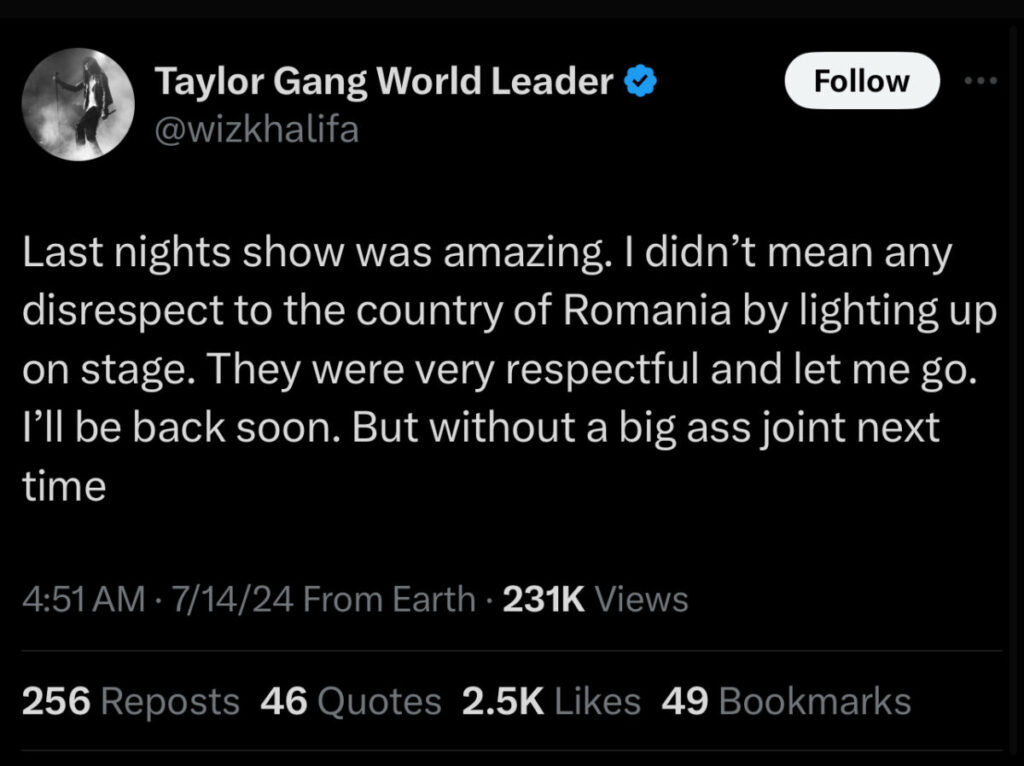This screenshot has width=1024, height=766.
Task: View the 231K Views analytics
Action: [595, 599]
